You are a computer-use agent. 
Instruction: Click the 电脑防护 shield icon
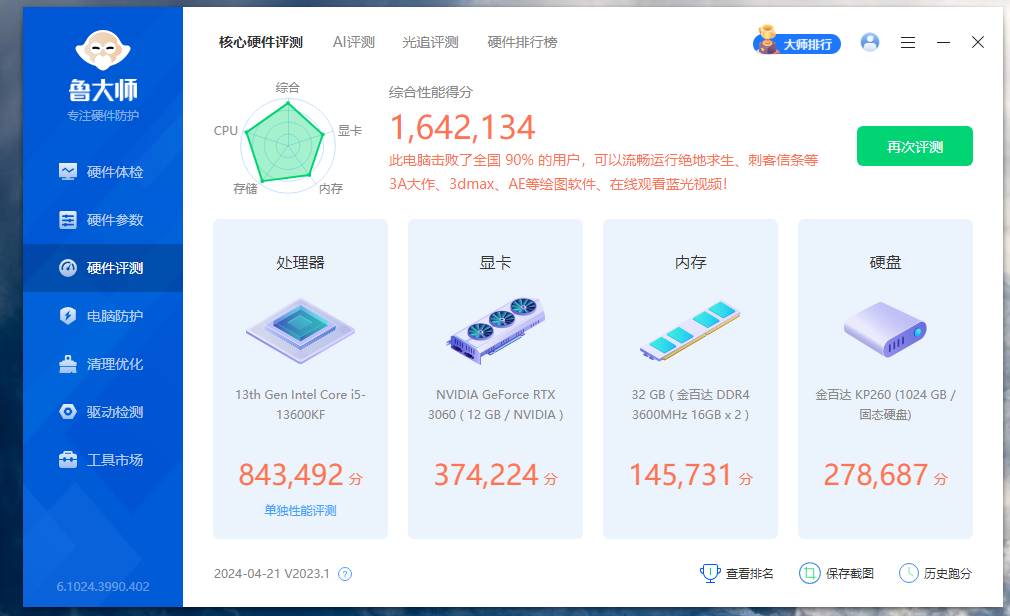68,316
